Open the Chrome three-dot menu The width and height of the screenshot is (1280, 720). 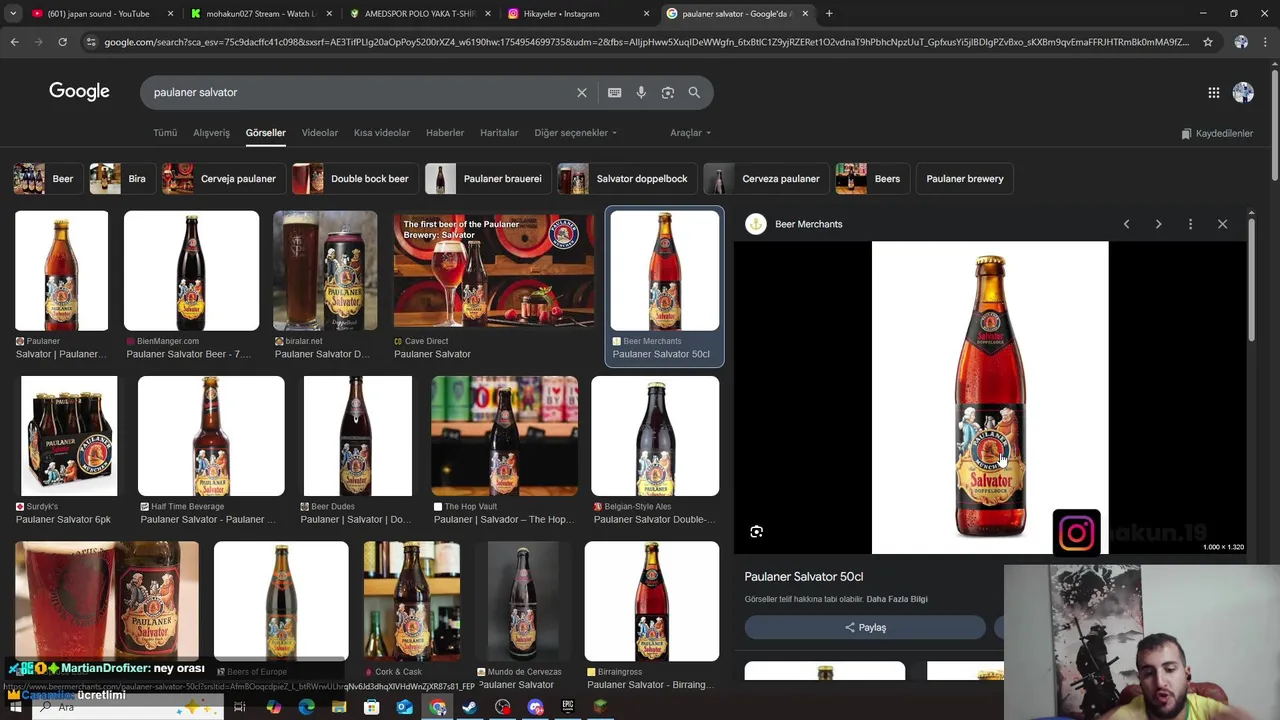1266,42
